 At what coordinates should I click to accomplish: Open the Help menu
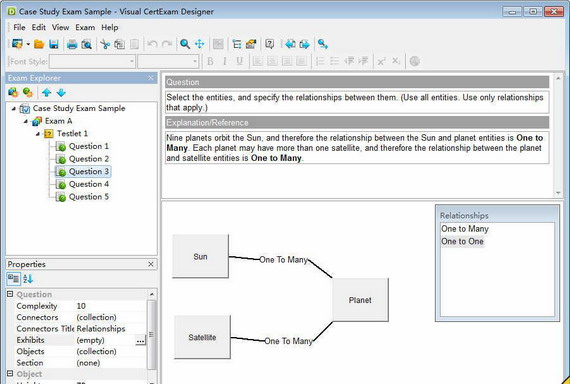(109, 28)
